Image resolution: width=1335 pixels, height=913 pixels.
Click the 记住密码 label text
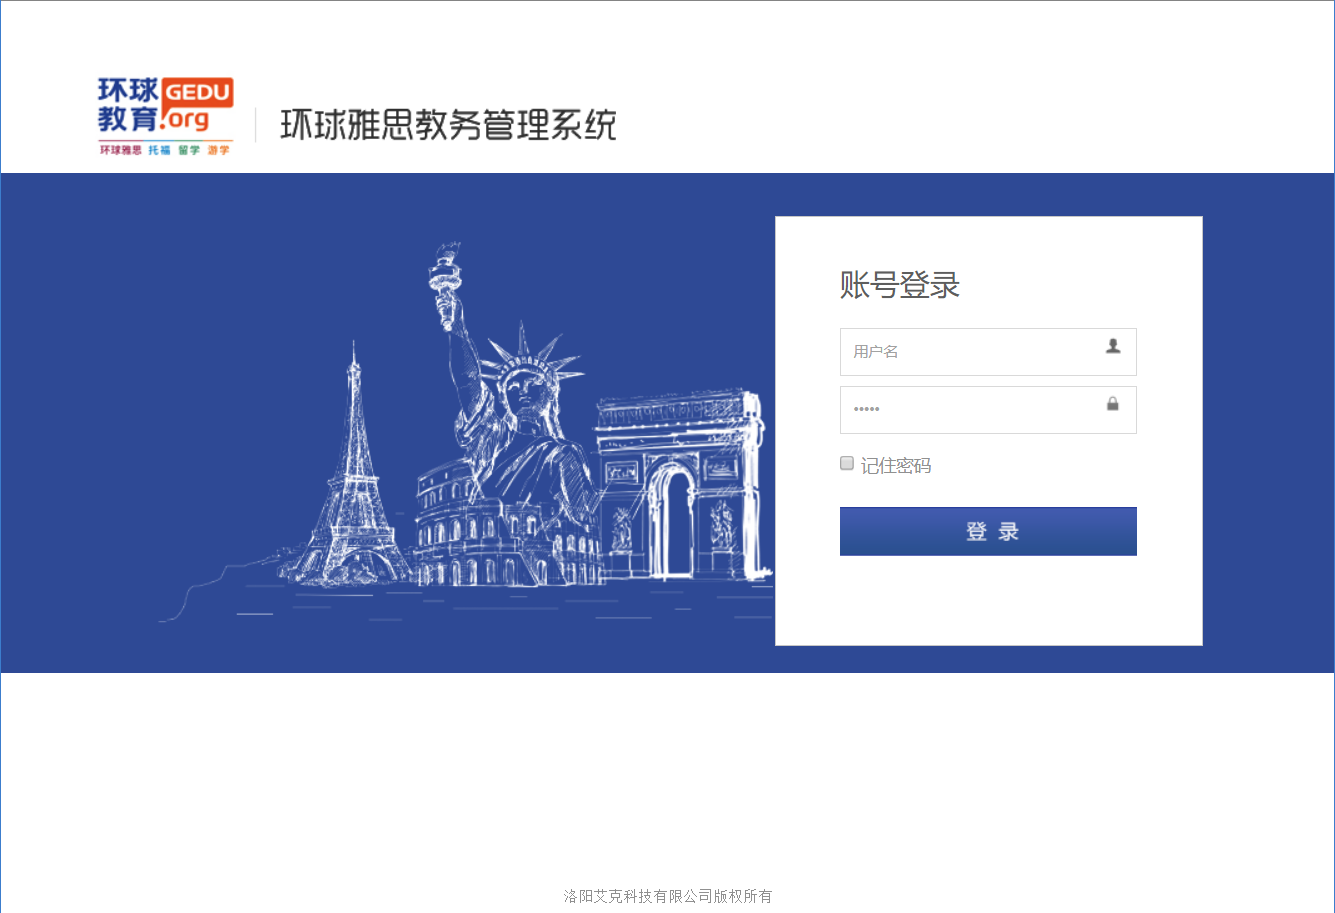(896, 466)
